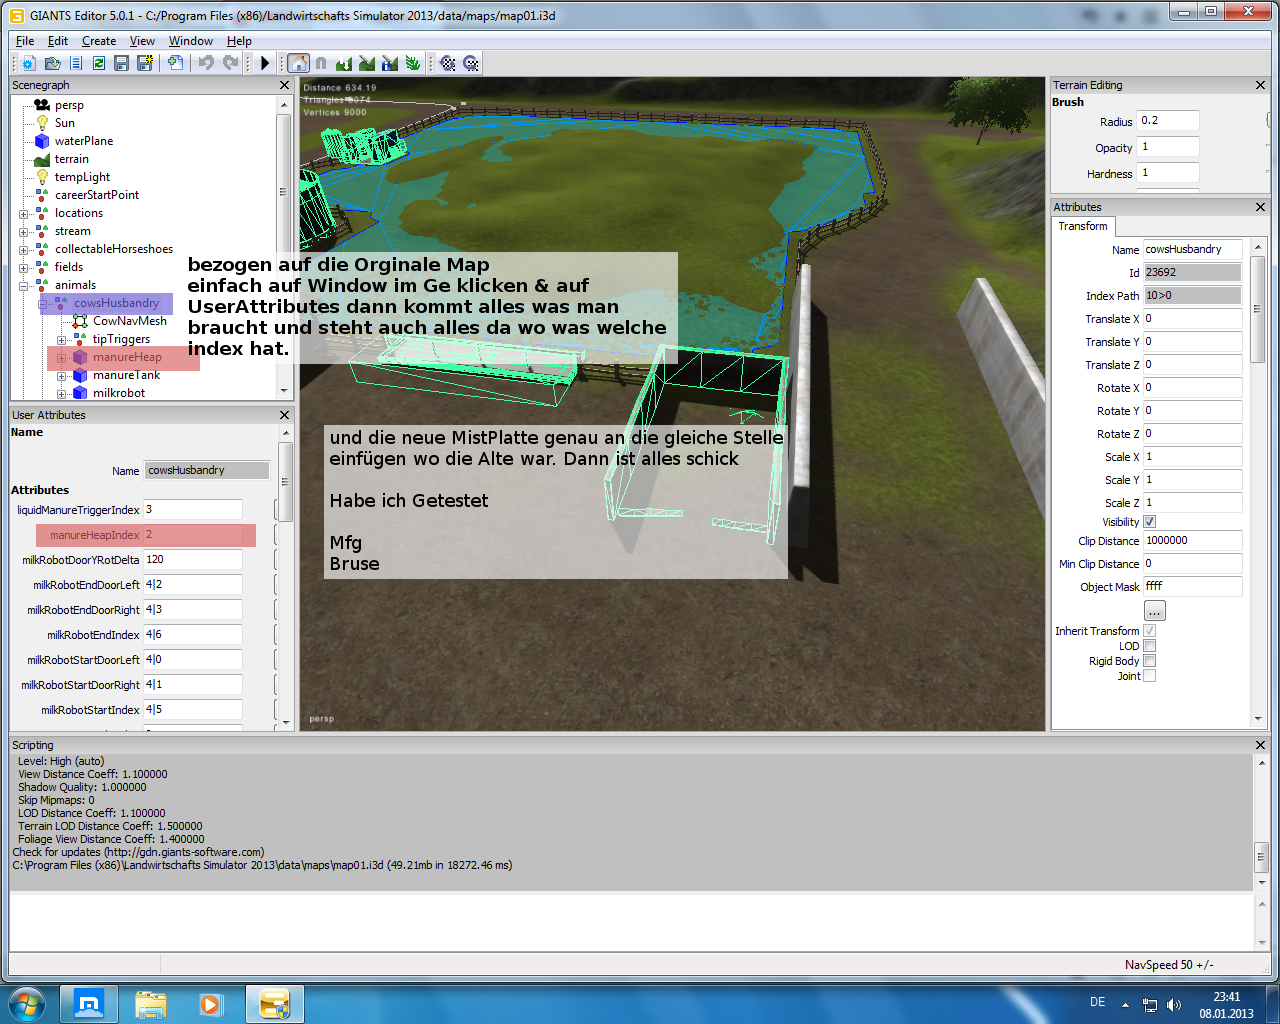Toggle the Visibility checkbox in Attributes

coord(1149,522)
